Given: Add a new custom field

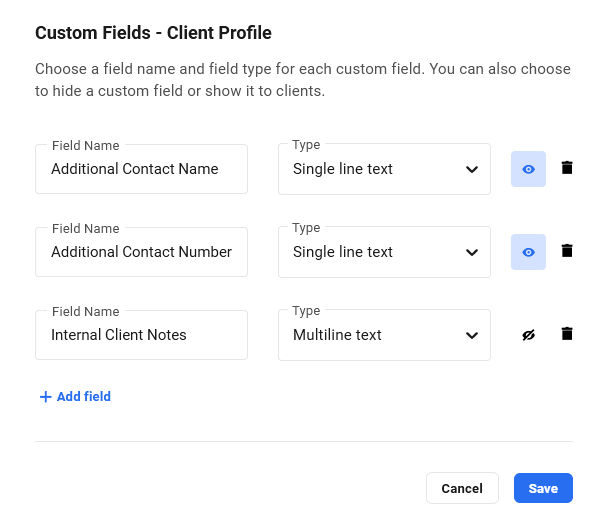Looking at the screenshot, I should click(75, 397).
